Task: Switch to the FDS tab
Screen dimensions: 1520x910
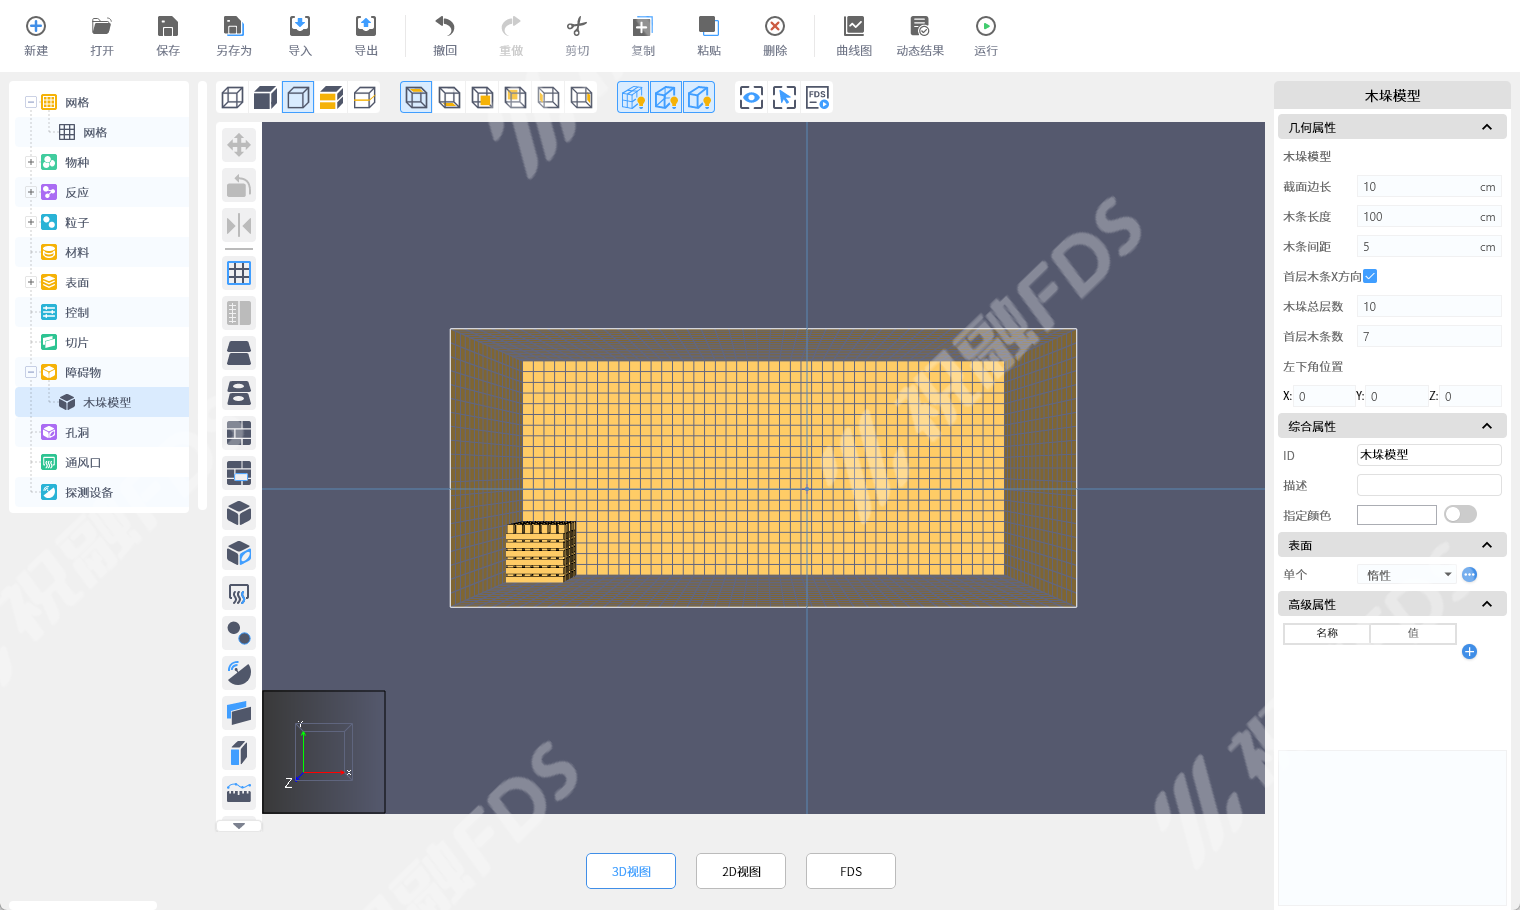Action: (x=851, y=871)
